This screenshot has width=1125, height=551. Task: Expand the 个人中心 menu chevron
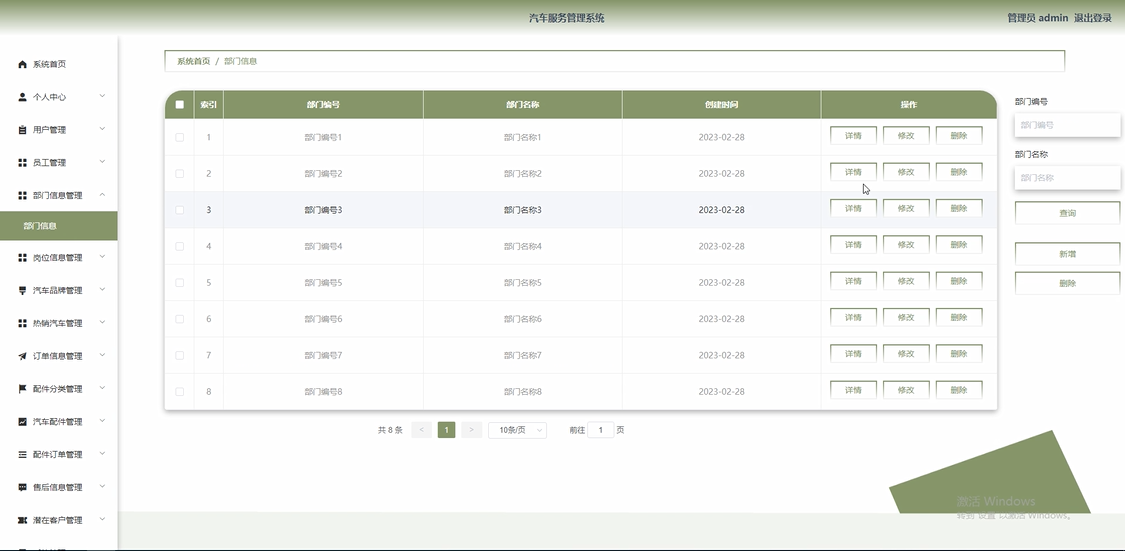pos(102,96)
